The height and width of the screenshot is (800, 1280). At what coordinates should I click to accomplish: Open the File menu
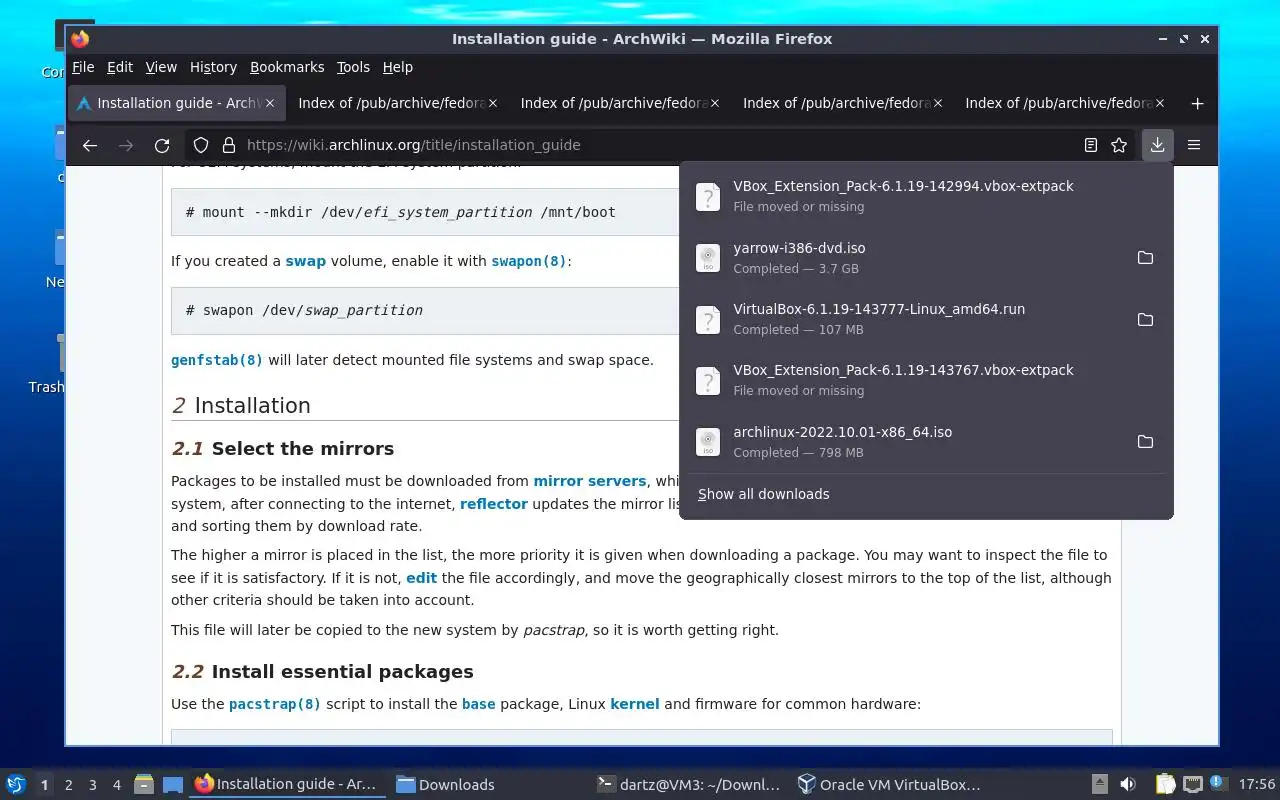point(83,67)
